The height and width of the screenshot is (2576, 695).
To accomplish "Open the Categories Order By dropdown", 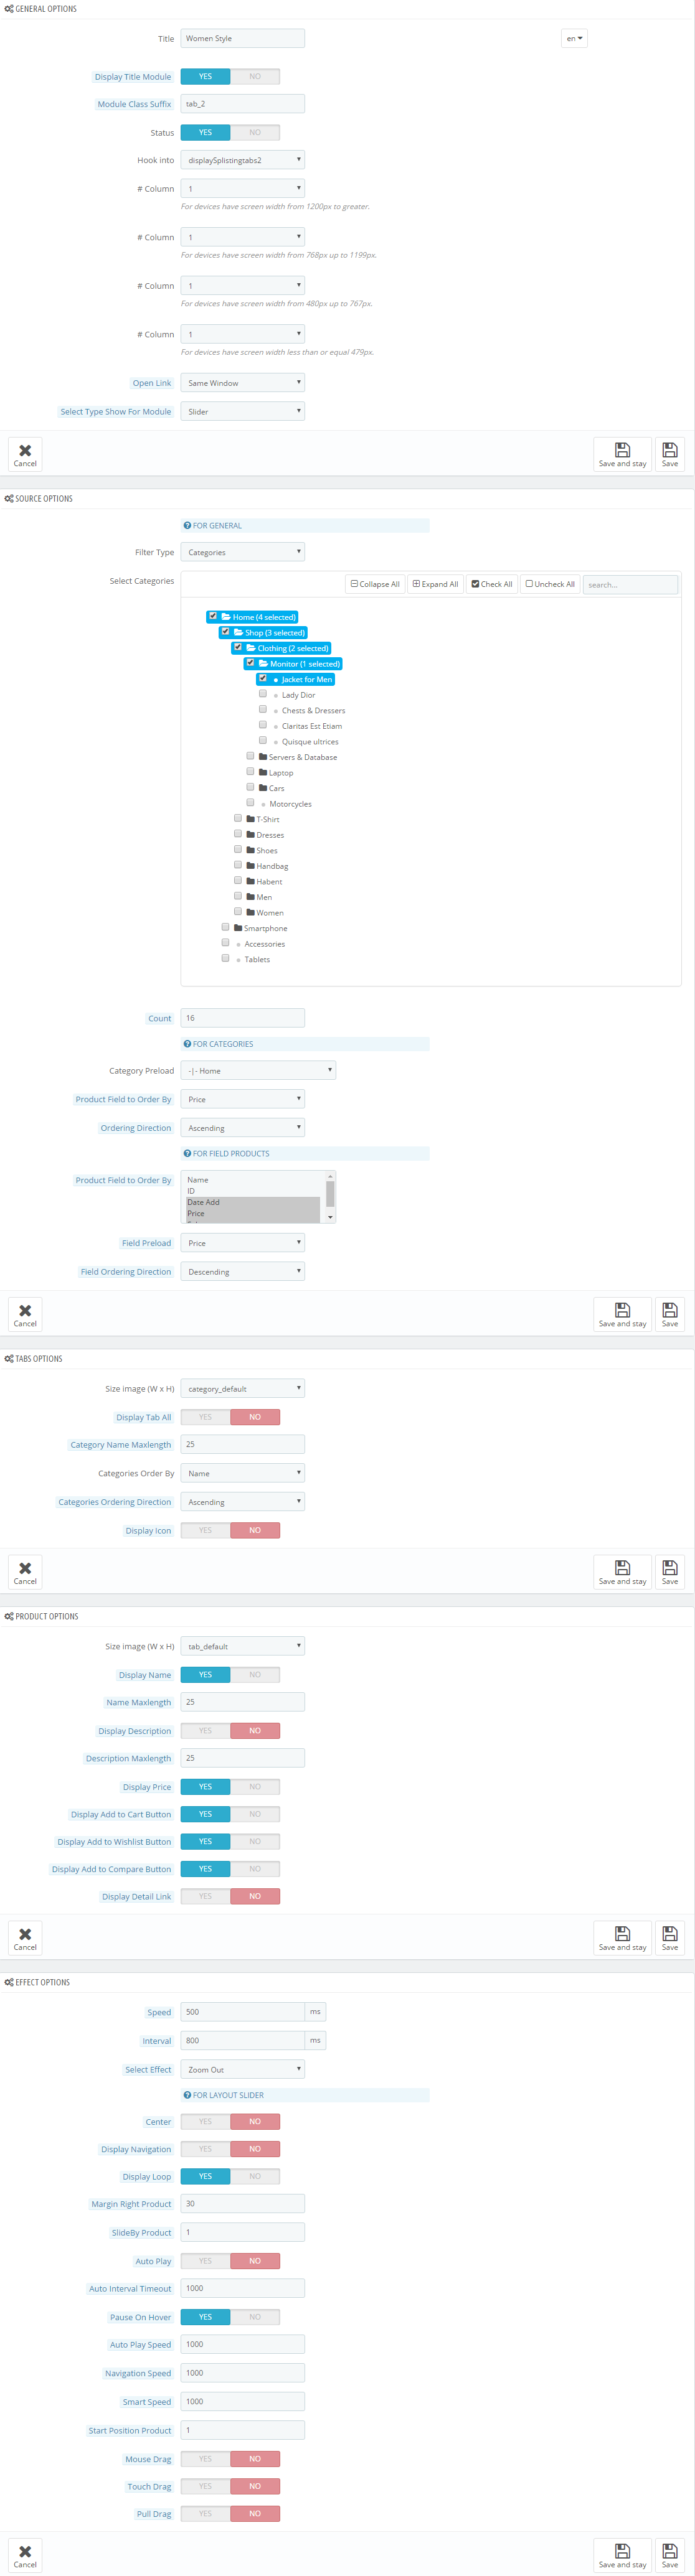I will click(x=243, y=1473).
